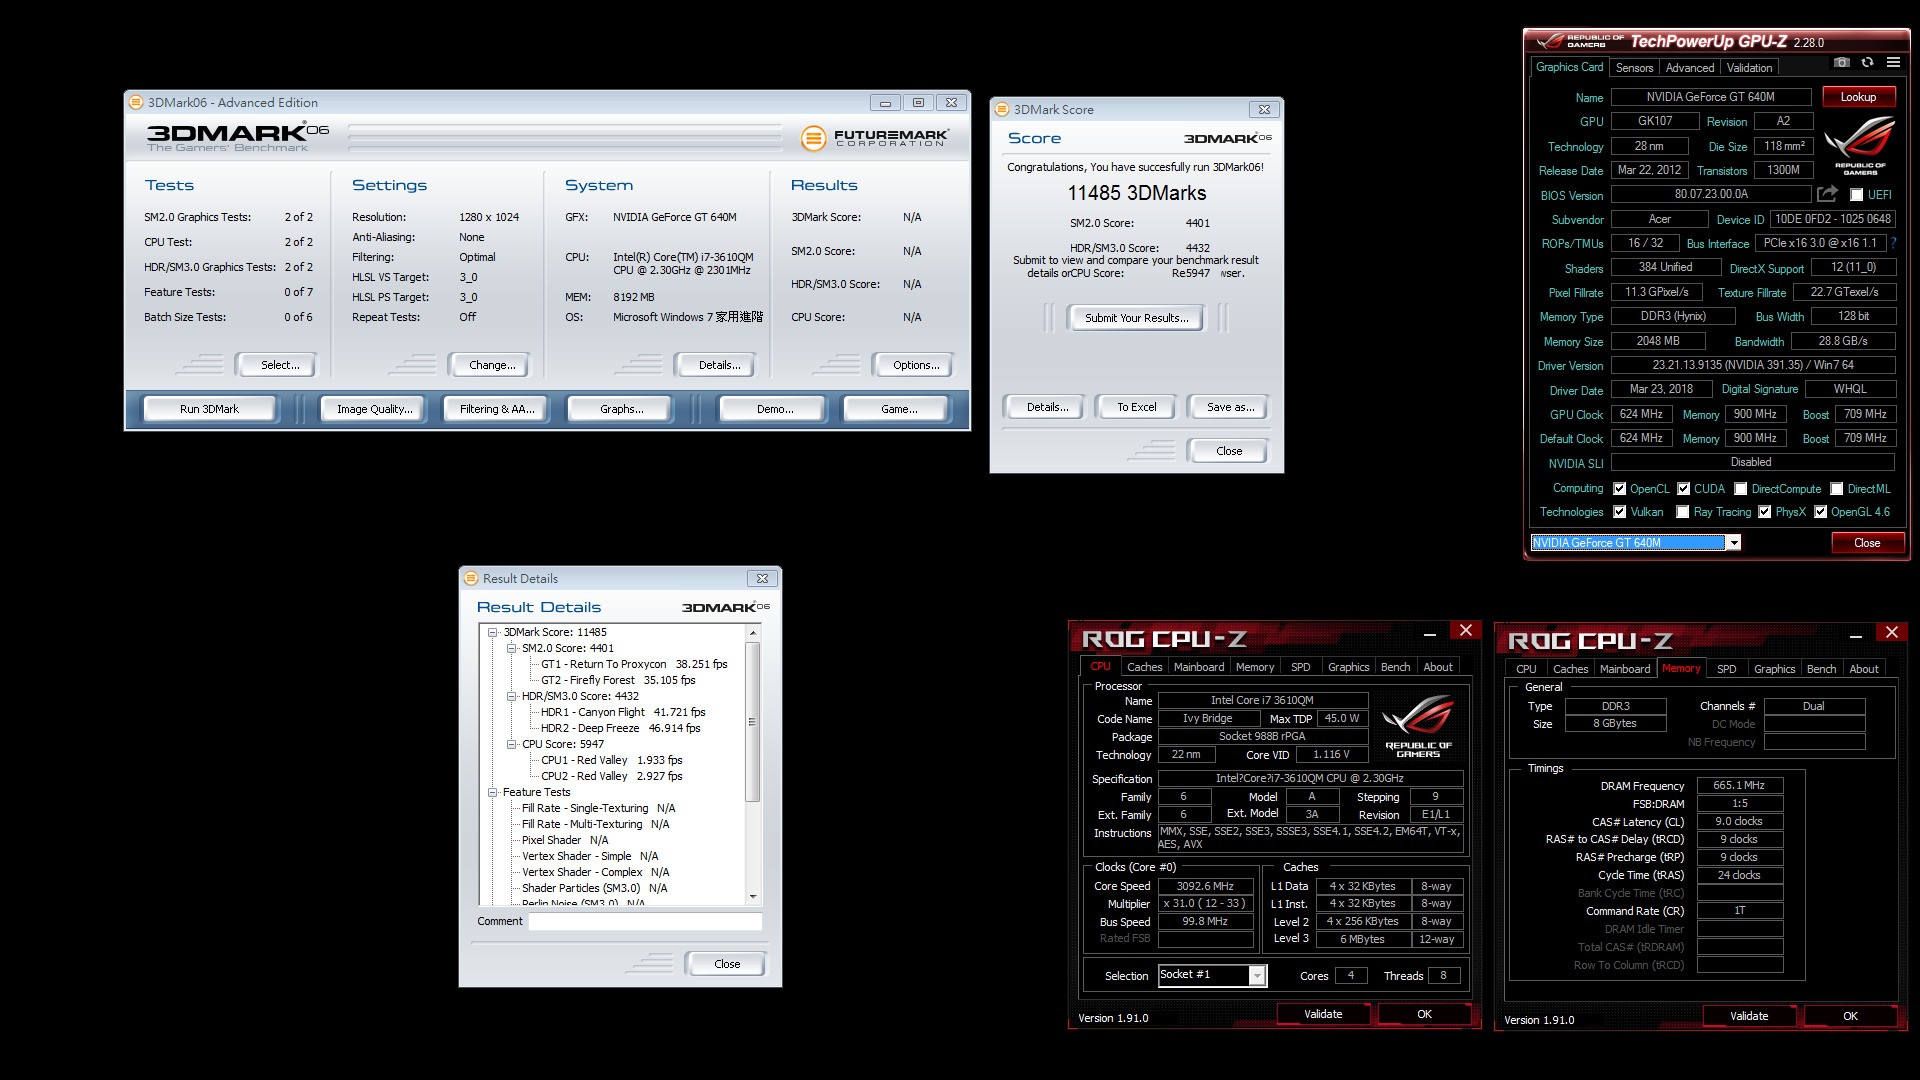Click the Graphs button
The image size is (1920, 1080).
622,409
